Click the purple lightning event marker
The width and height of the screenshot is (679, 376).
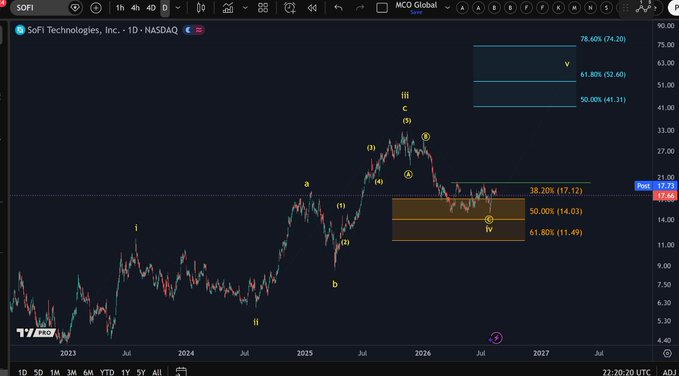pyautogui.click(x=496, y=337)
